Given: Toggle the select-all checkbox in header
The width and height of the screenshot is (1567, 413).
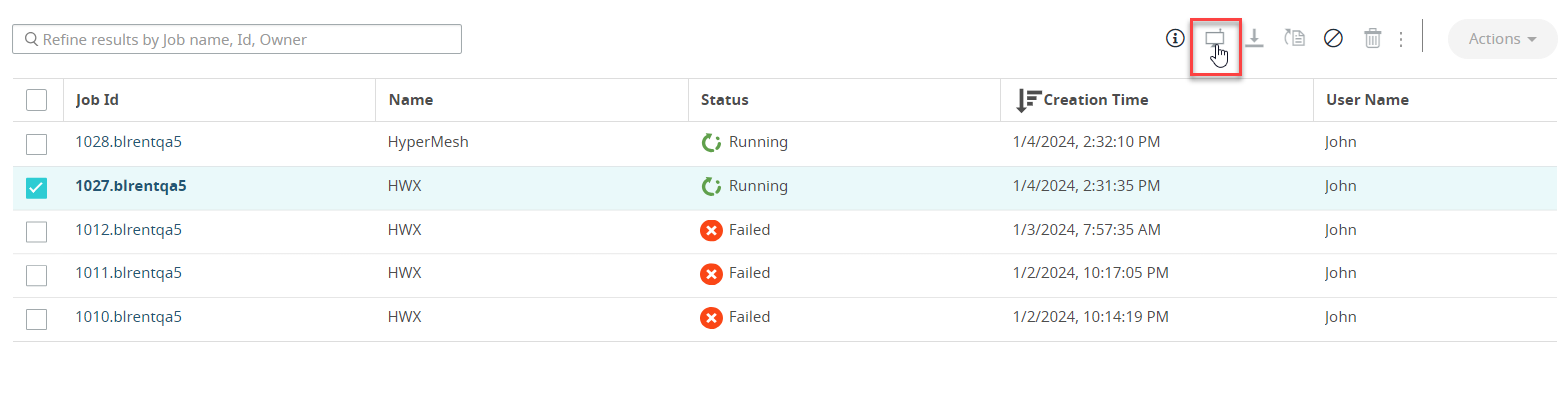Looking at the screenshot, I should tap(36, 100).
